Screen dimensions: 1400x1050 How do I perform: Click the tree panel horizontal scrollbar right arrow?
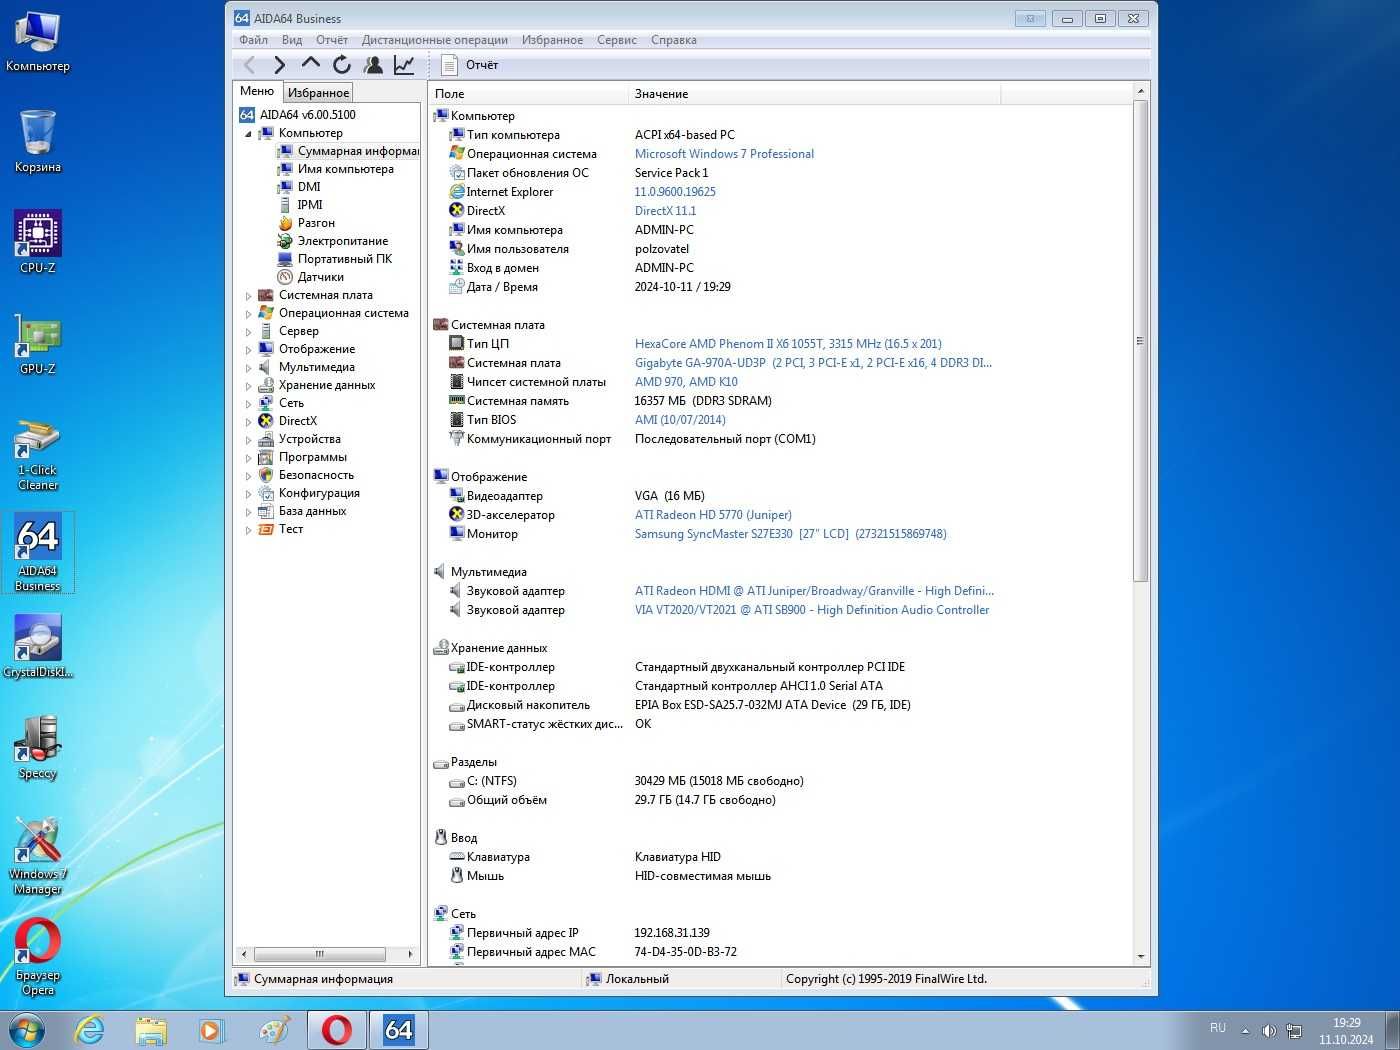(x=410, y=954)
